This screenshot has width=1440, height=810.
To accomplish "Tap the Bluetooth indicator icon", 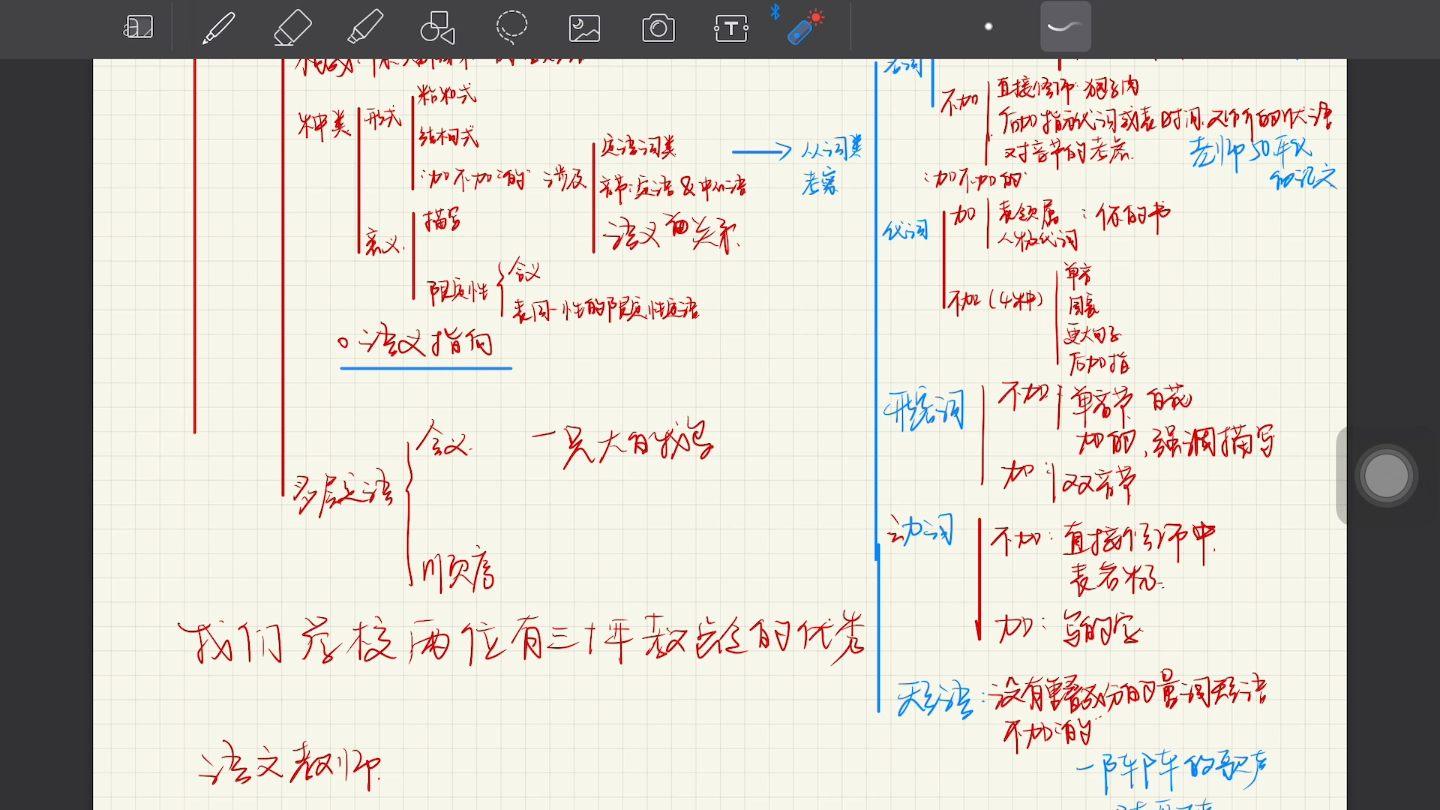I will (774, 12).
